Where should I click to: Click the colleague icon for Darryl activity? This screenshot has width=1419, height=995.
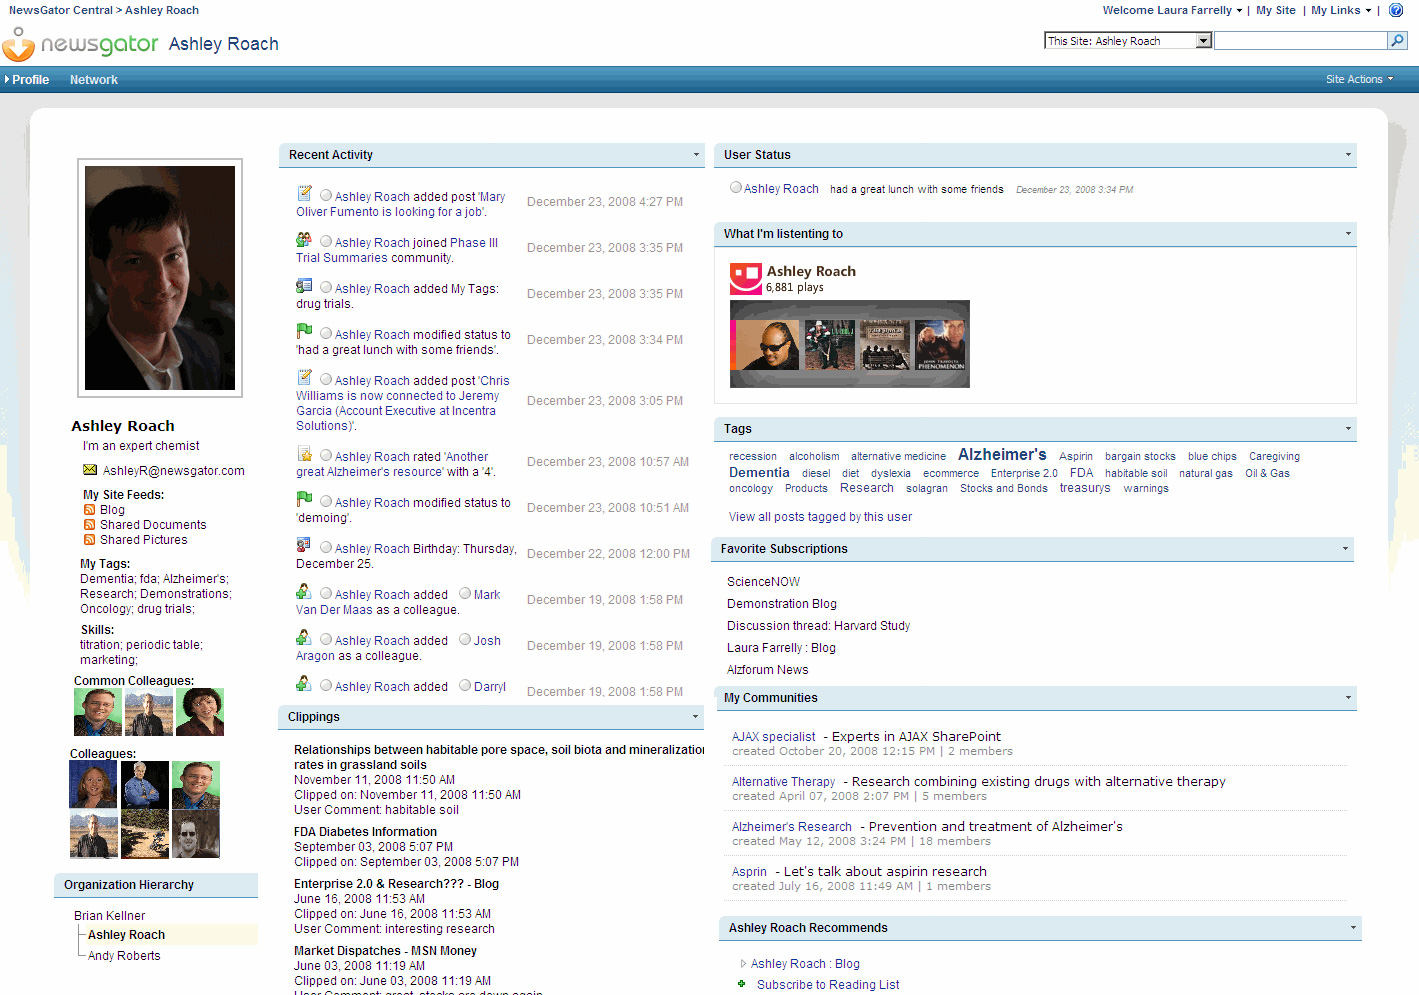click(304, 684)
